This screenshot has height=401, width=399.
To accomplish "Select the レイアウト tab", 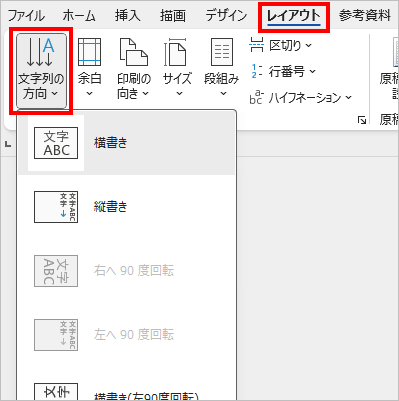I will pyautogui.click(x=294, y=16).
